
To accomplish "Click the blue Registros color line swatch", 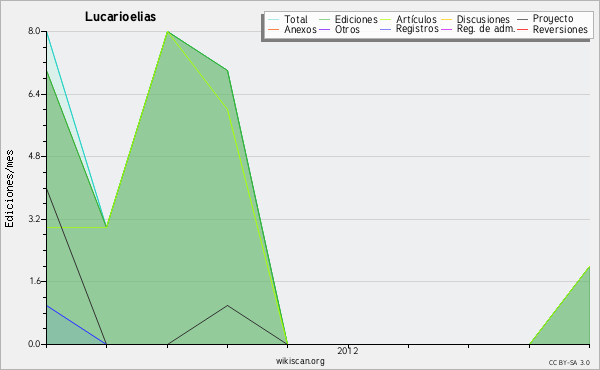I will click(x=386, y=29).
